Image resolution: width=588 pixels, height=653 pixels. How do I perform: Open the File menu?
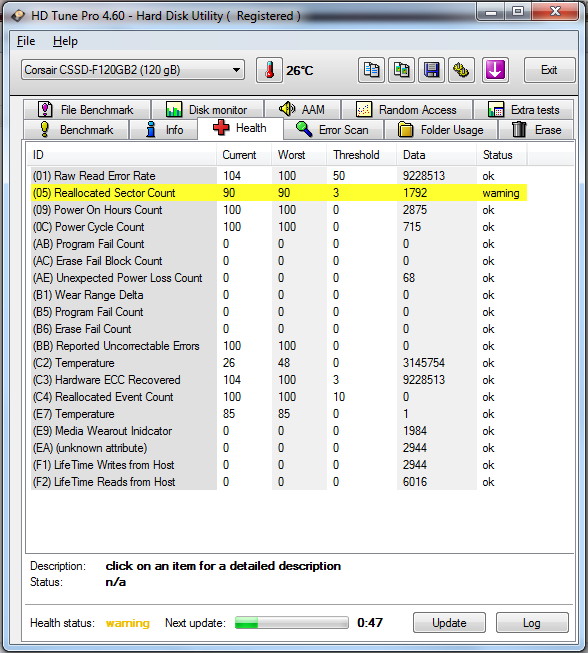pyautogui.click(x=26, y=41)
